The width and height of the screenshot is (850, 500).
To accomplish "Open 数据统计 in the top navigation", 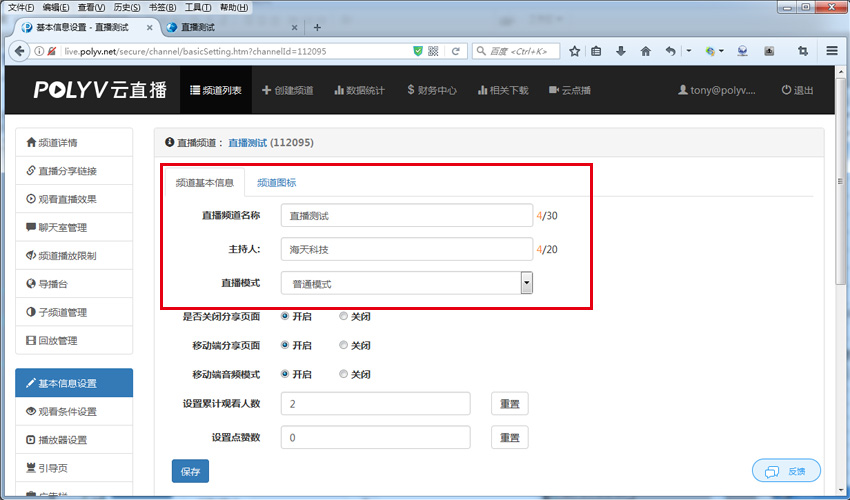I will pos(360,90).
